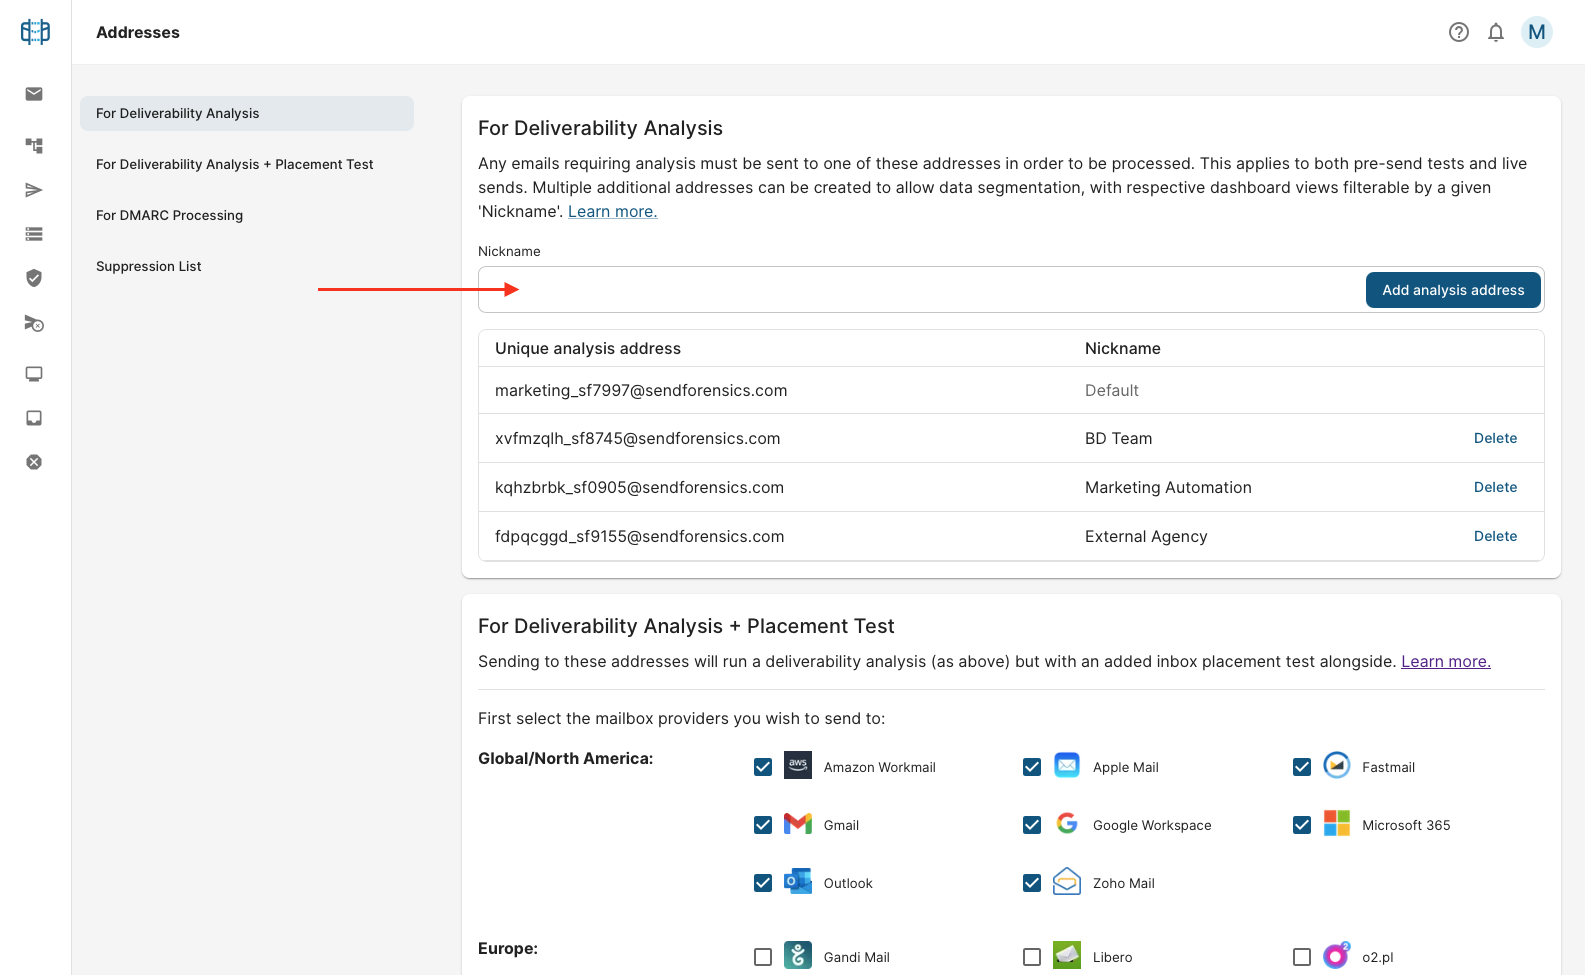Click the Google Workspace G logo
Image resolution: width=1585 pixels, height=975 pixels.
[1067, 823]
